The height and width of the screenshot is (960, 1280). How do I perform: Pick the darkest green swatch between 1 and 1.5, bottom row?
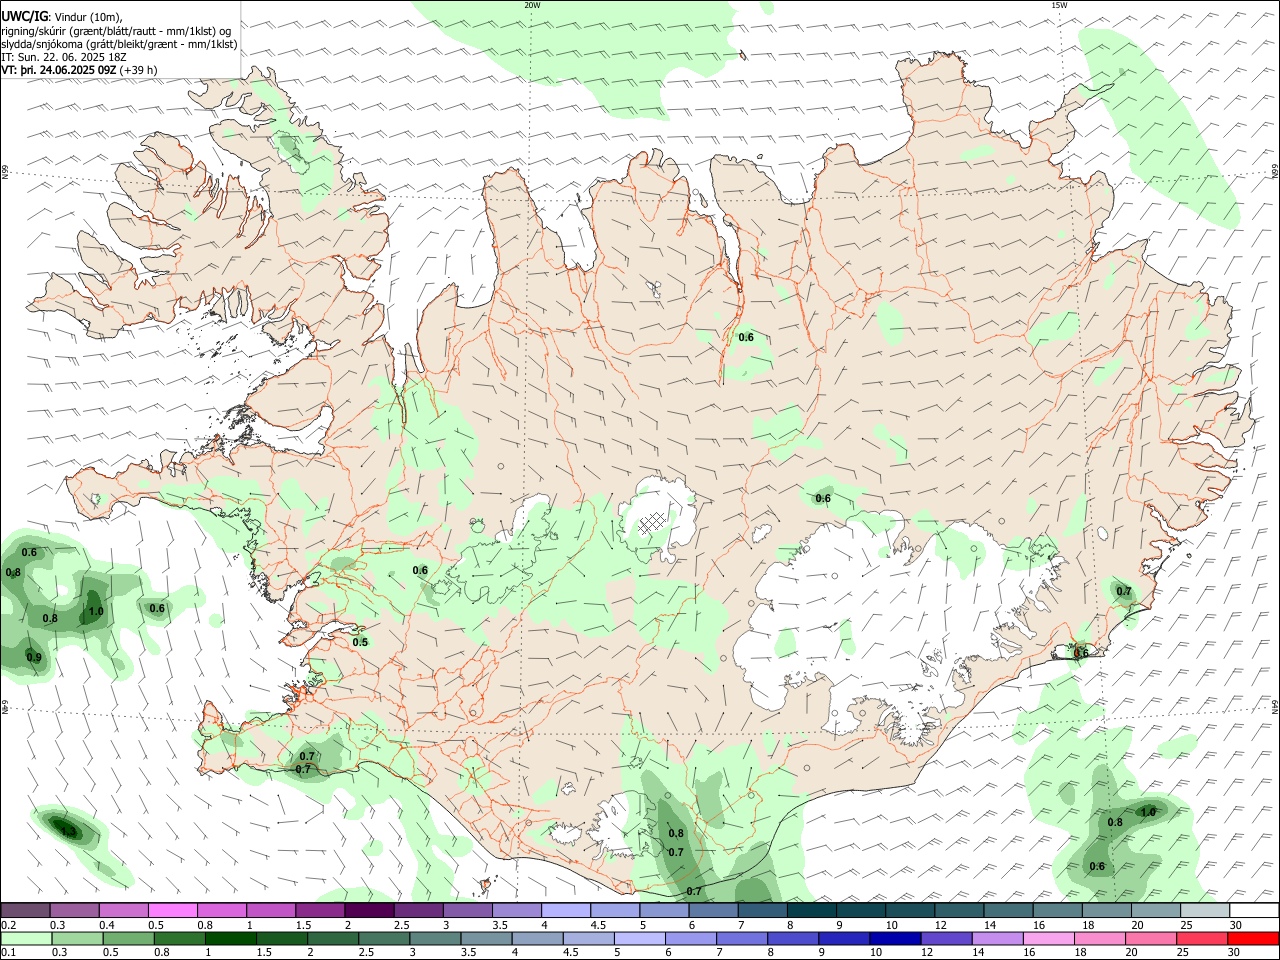click(230, 939)
